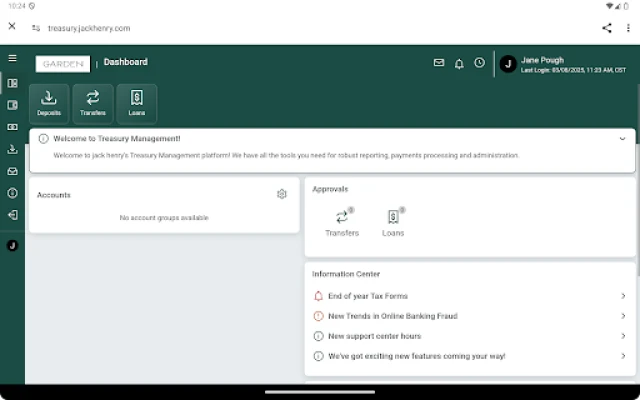Click the Deposits quick action tile

49,103
